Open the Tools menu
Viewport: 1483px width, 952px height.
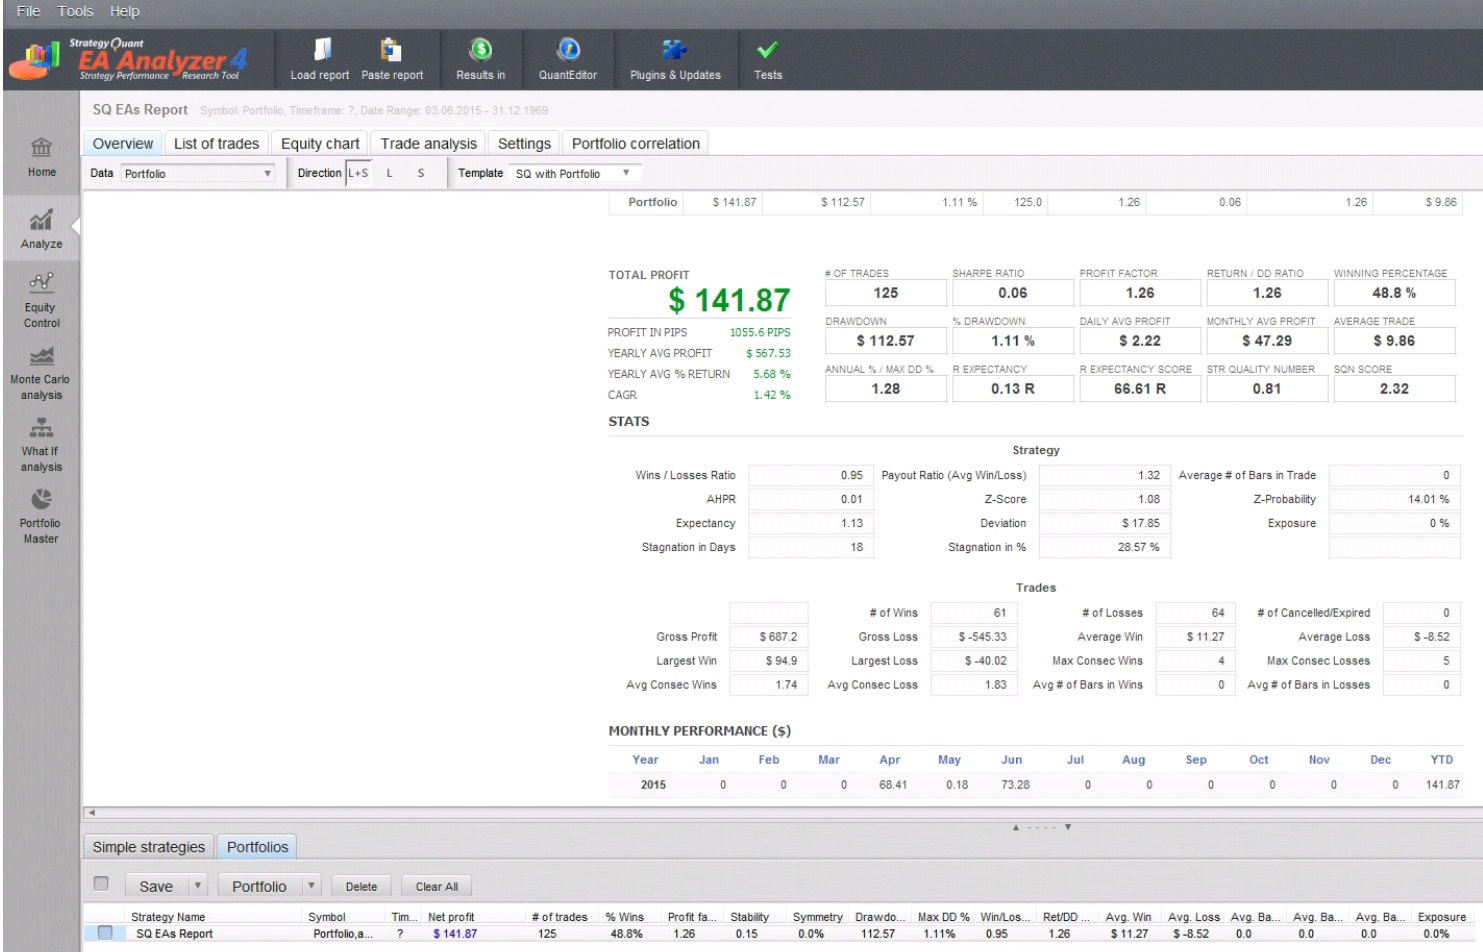tap(75, 11)
